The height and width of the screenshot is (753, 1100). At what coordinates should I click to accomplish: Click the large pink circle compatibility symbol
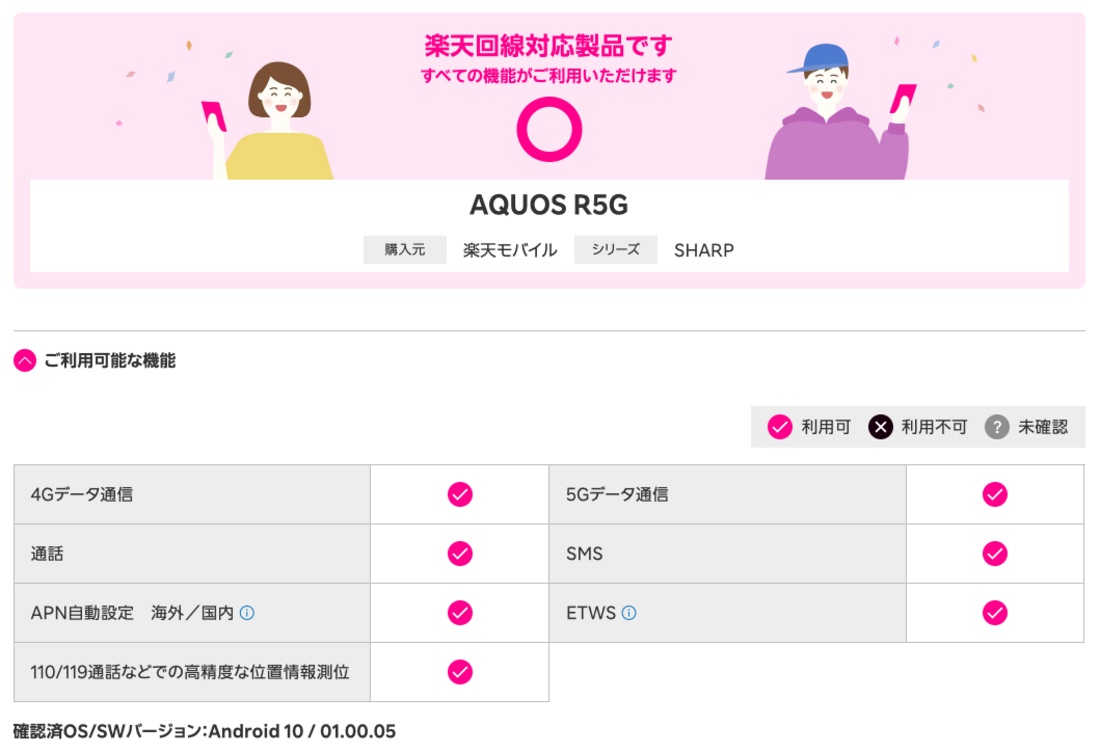[548, 127]
